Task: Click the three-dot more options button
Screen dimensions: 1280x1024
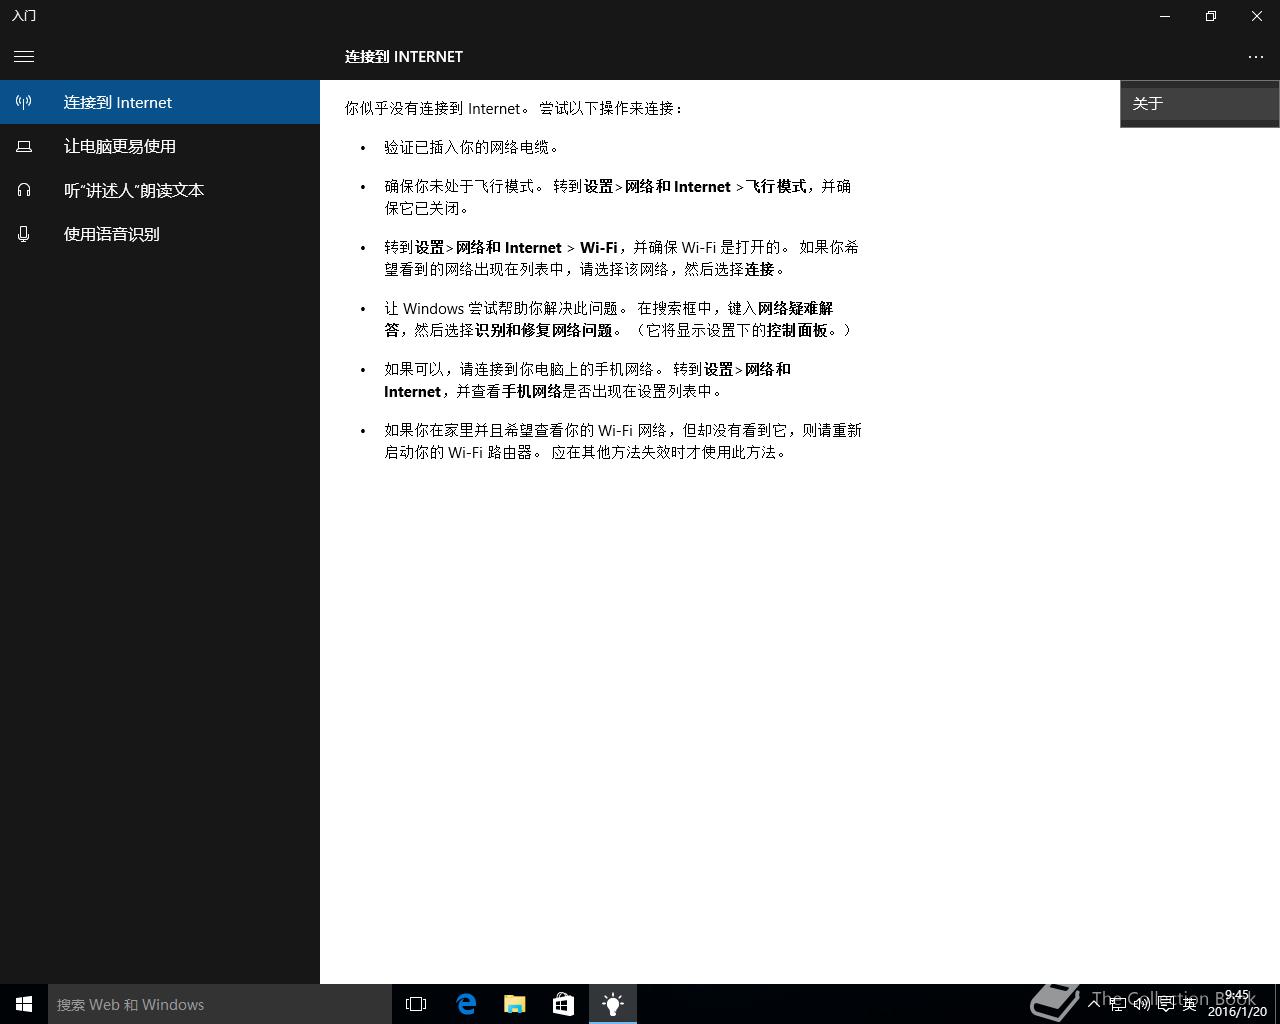Action: pyautogui.click(x=1256, y=57)
